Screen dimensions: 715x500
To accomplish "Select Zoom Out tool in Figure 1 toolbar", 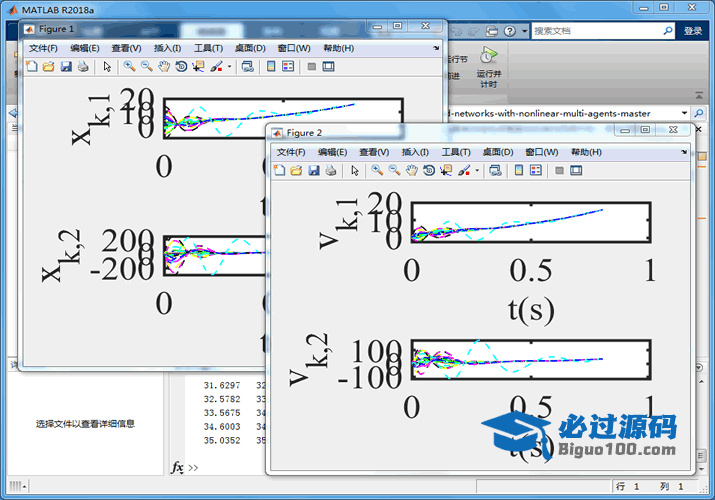I will 146,67.
